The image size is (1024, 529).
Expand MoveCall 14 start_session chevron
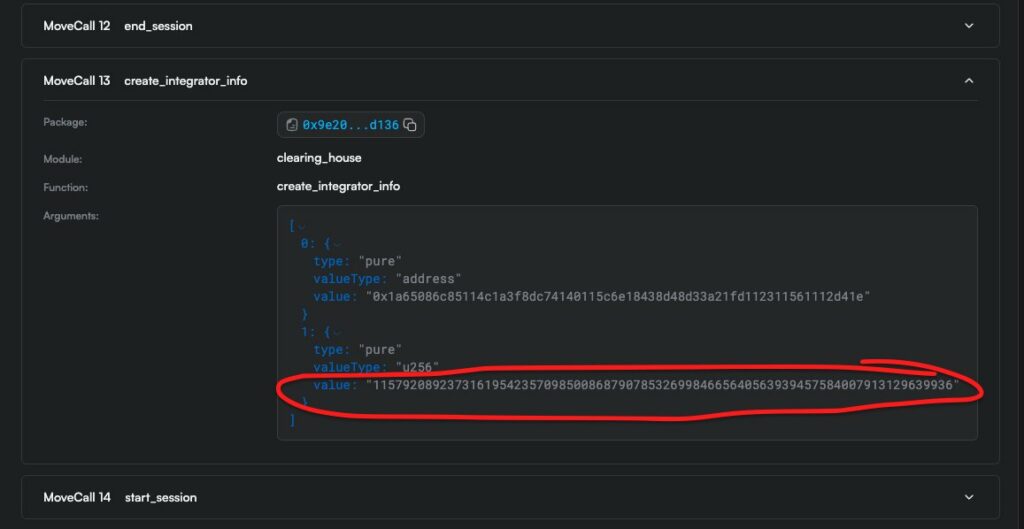(969, 498)
